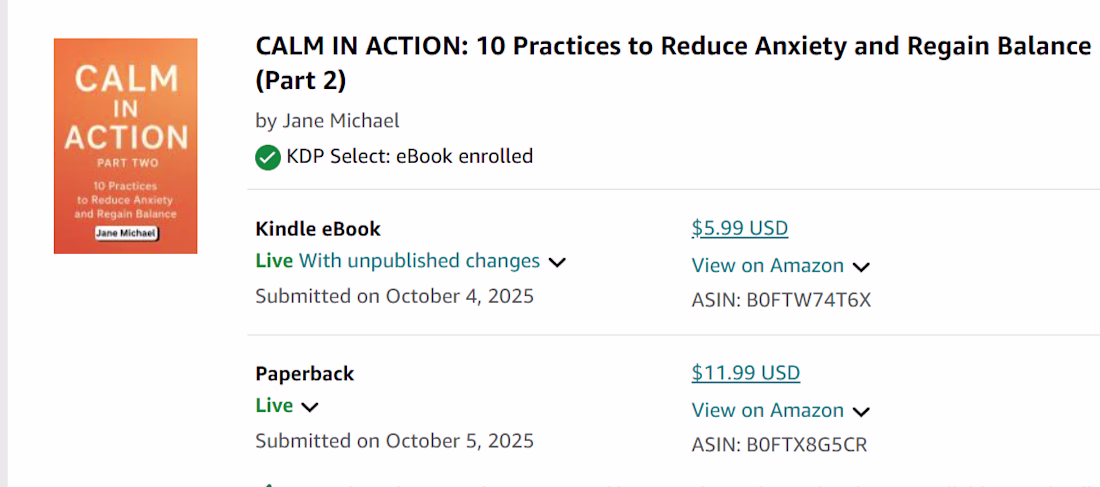Viewport: 1100px width, 487px height.
Task: Click the KDP Select: eBook enrolled text
Action: 410,156
